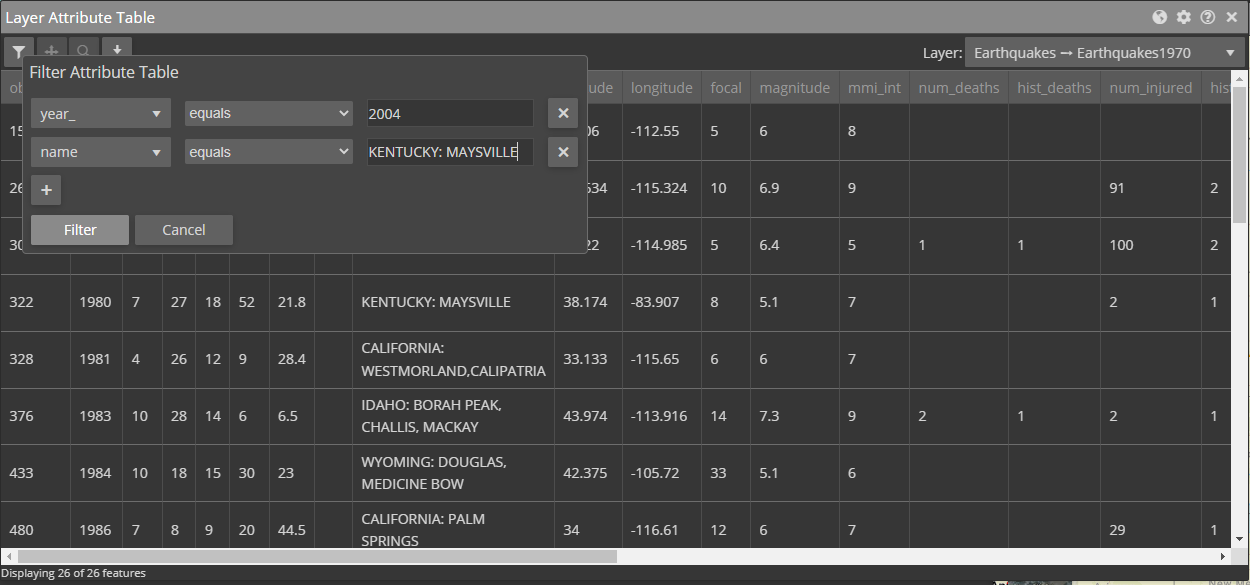
Task: Open settings with the gear icon
Action: point(1183,17)
